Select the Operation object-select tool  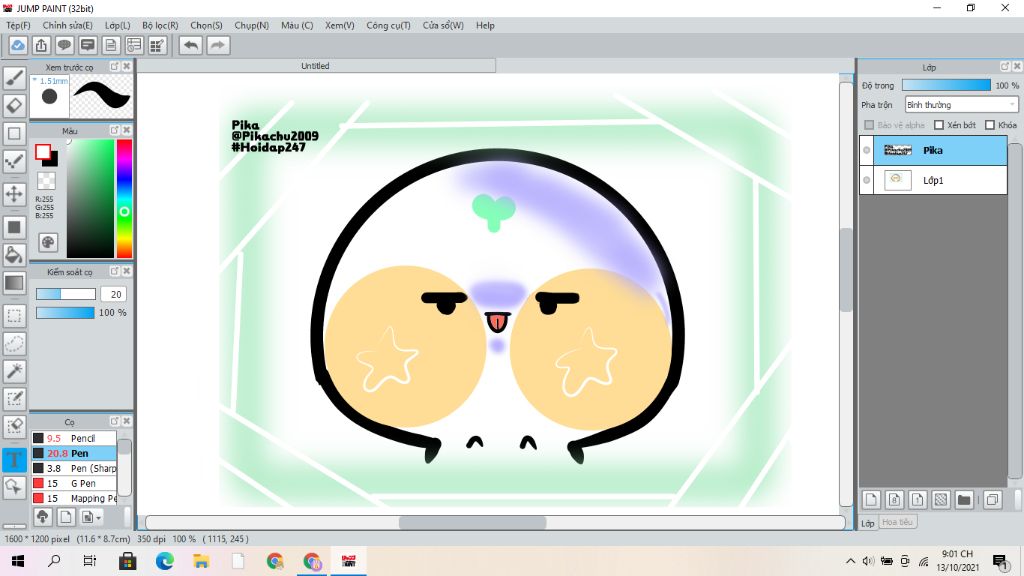14,487
